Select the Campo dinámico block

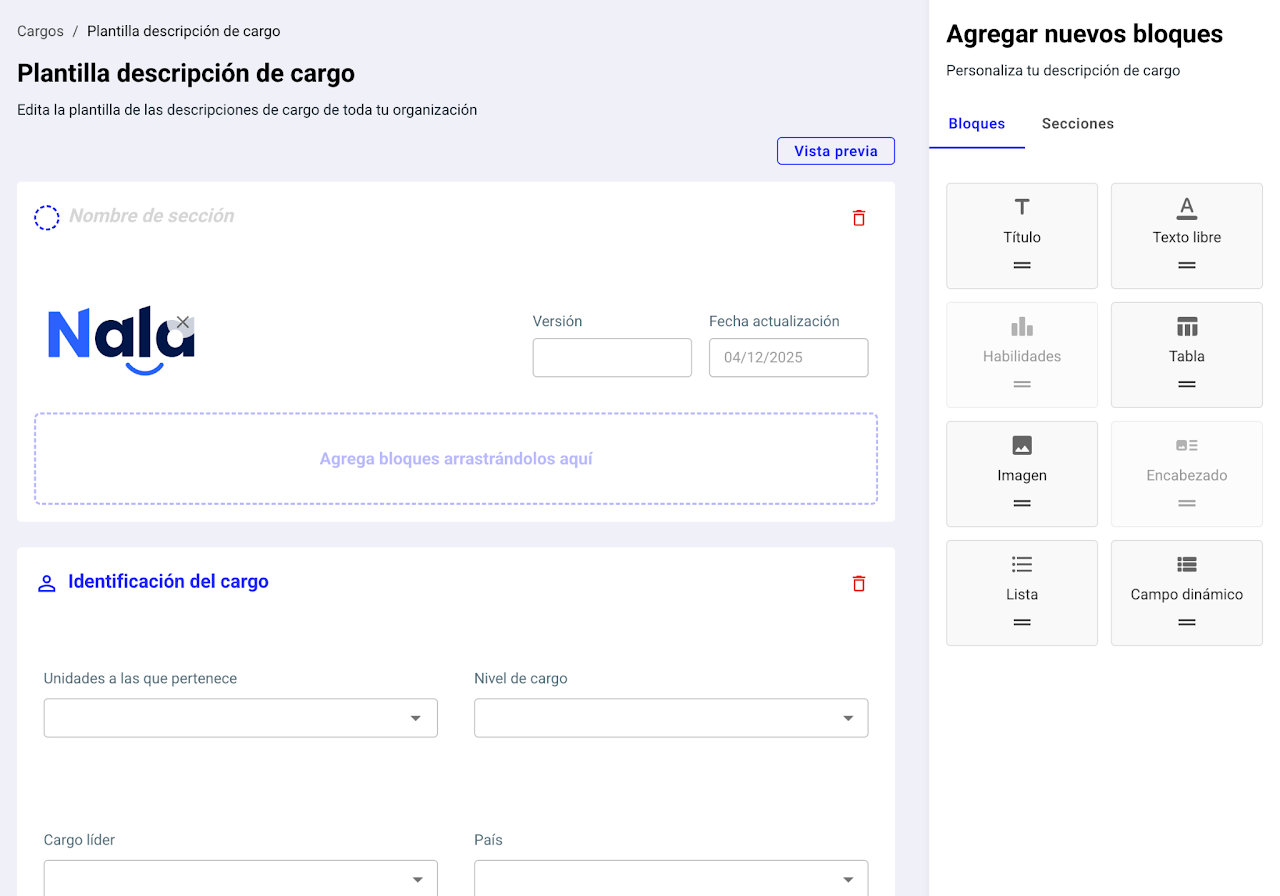1186,593
